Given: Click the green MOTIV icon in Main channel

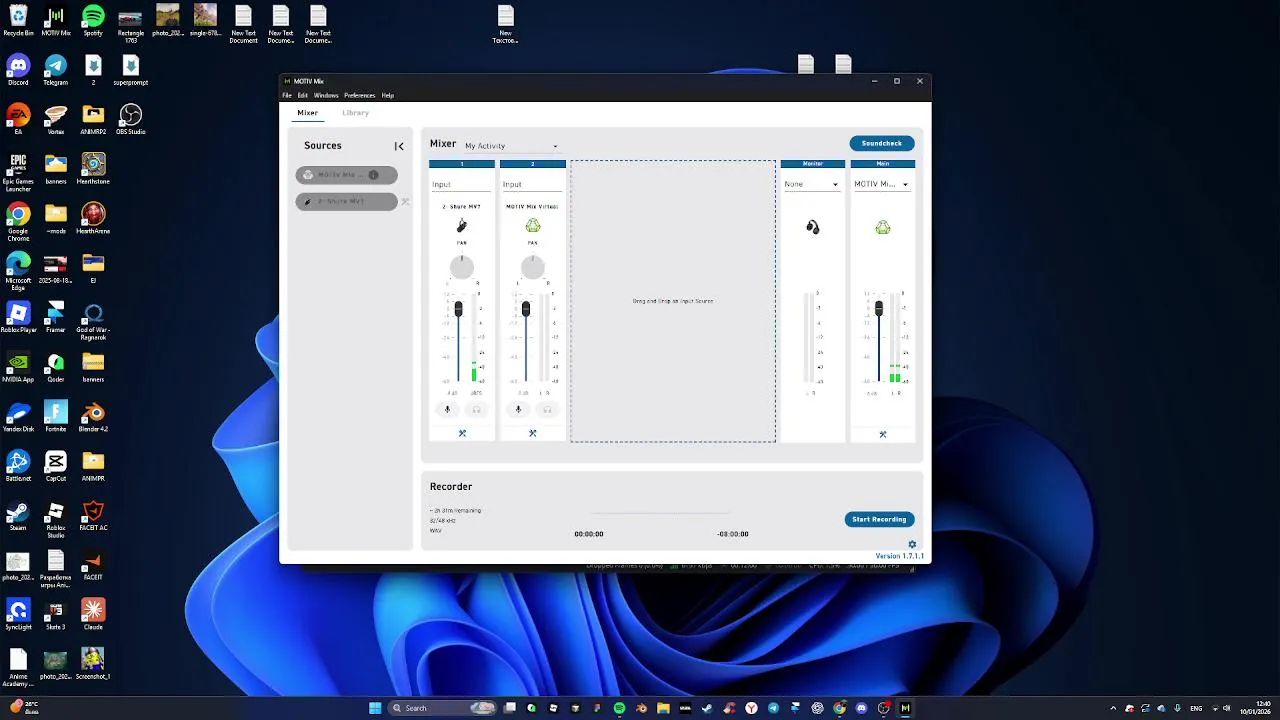Looking at the screenshot, I should 883,228.
